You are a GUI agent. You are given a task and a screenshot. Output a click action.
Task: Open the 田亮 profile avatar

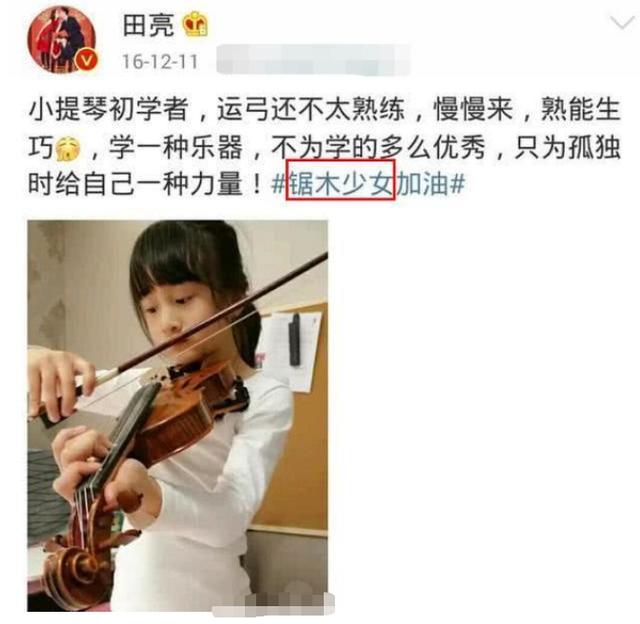(x=62, y=40)
